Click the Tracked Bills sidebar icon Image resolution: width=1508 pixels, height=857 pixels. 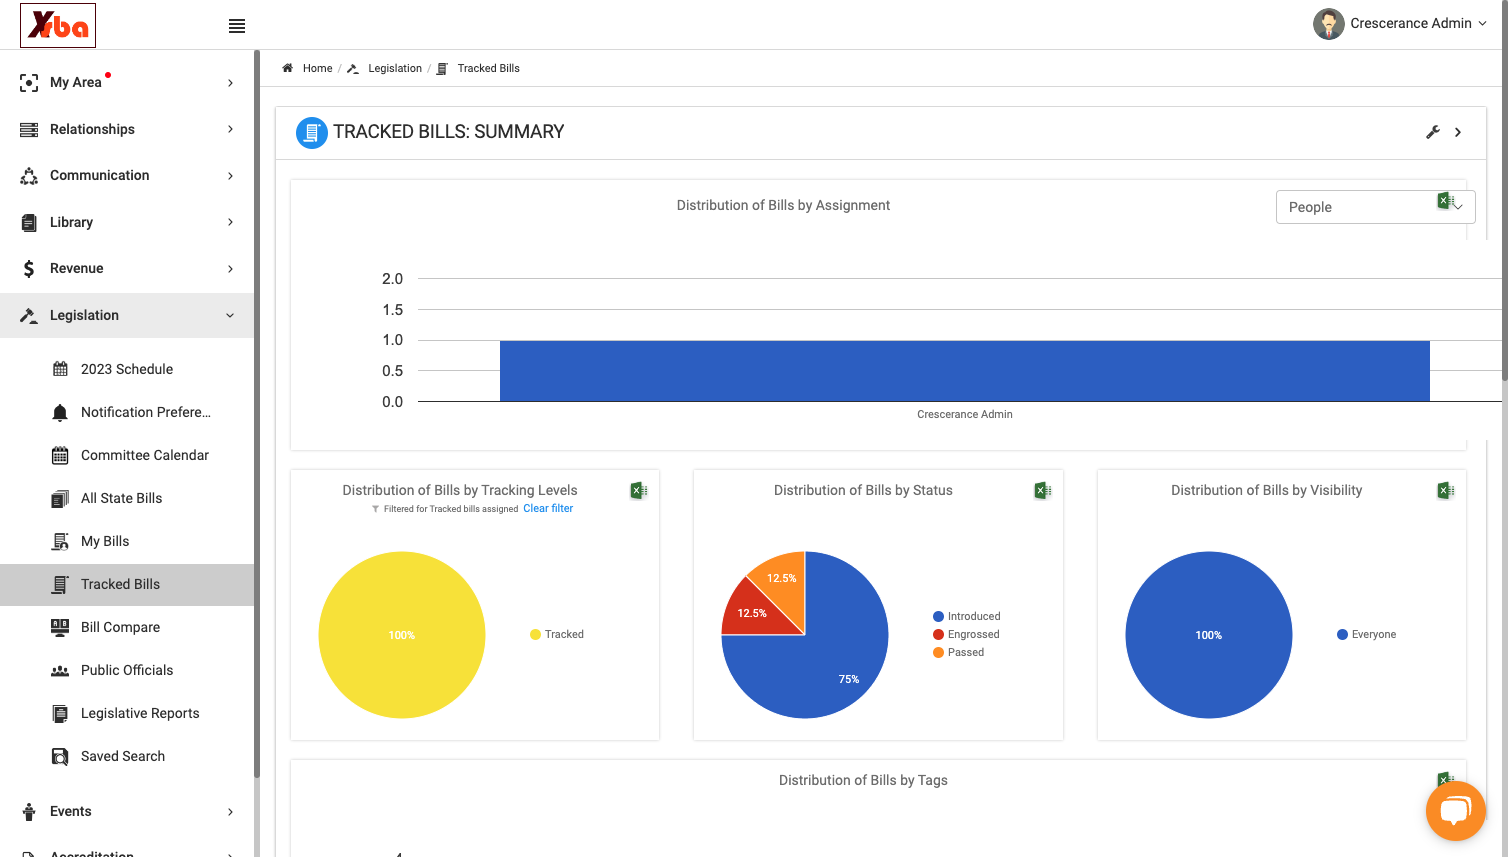click(60, 585)
